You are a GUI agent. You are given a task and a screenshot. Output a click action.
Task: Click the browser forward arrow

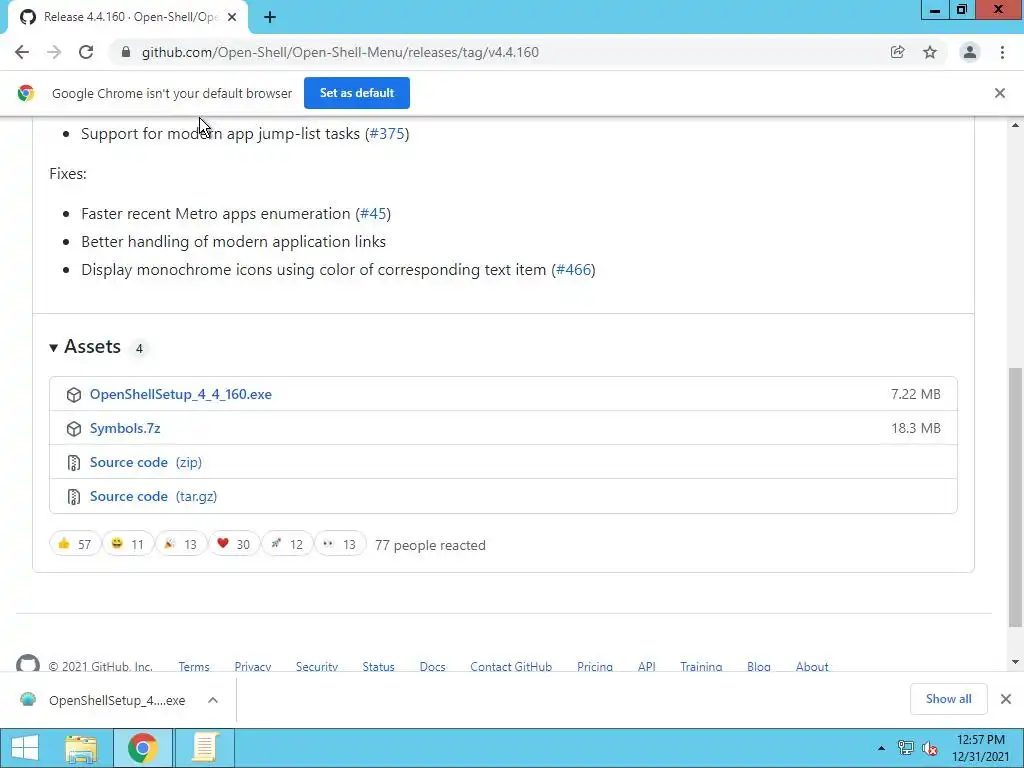(x=54, y=52)
